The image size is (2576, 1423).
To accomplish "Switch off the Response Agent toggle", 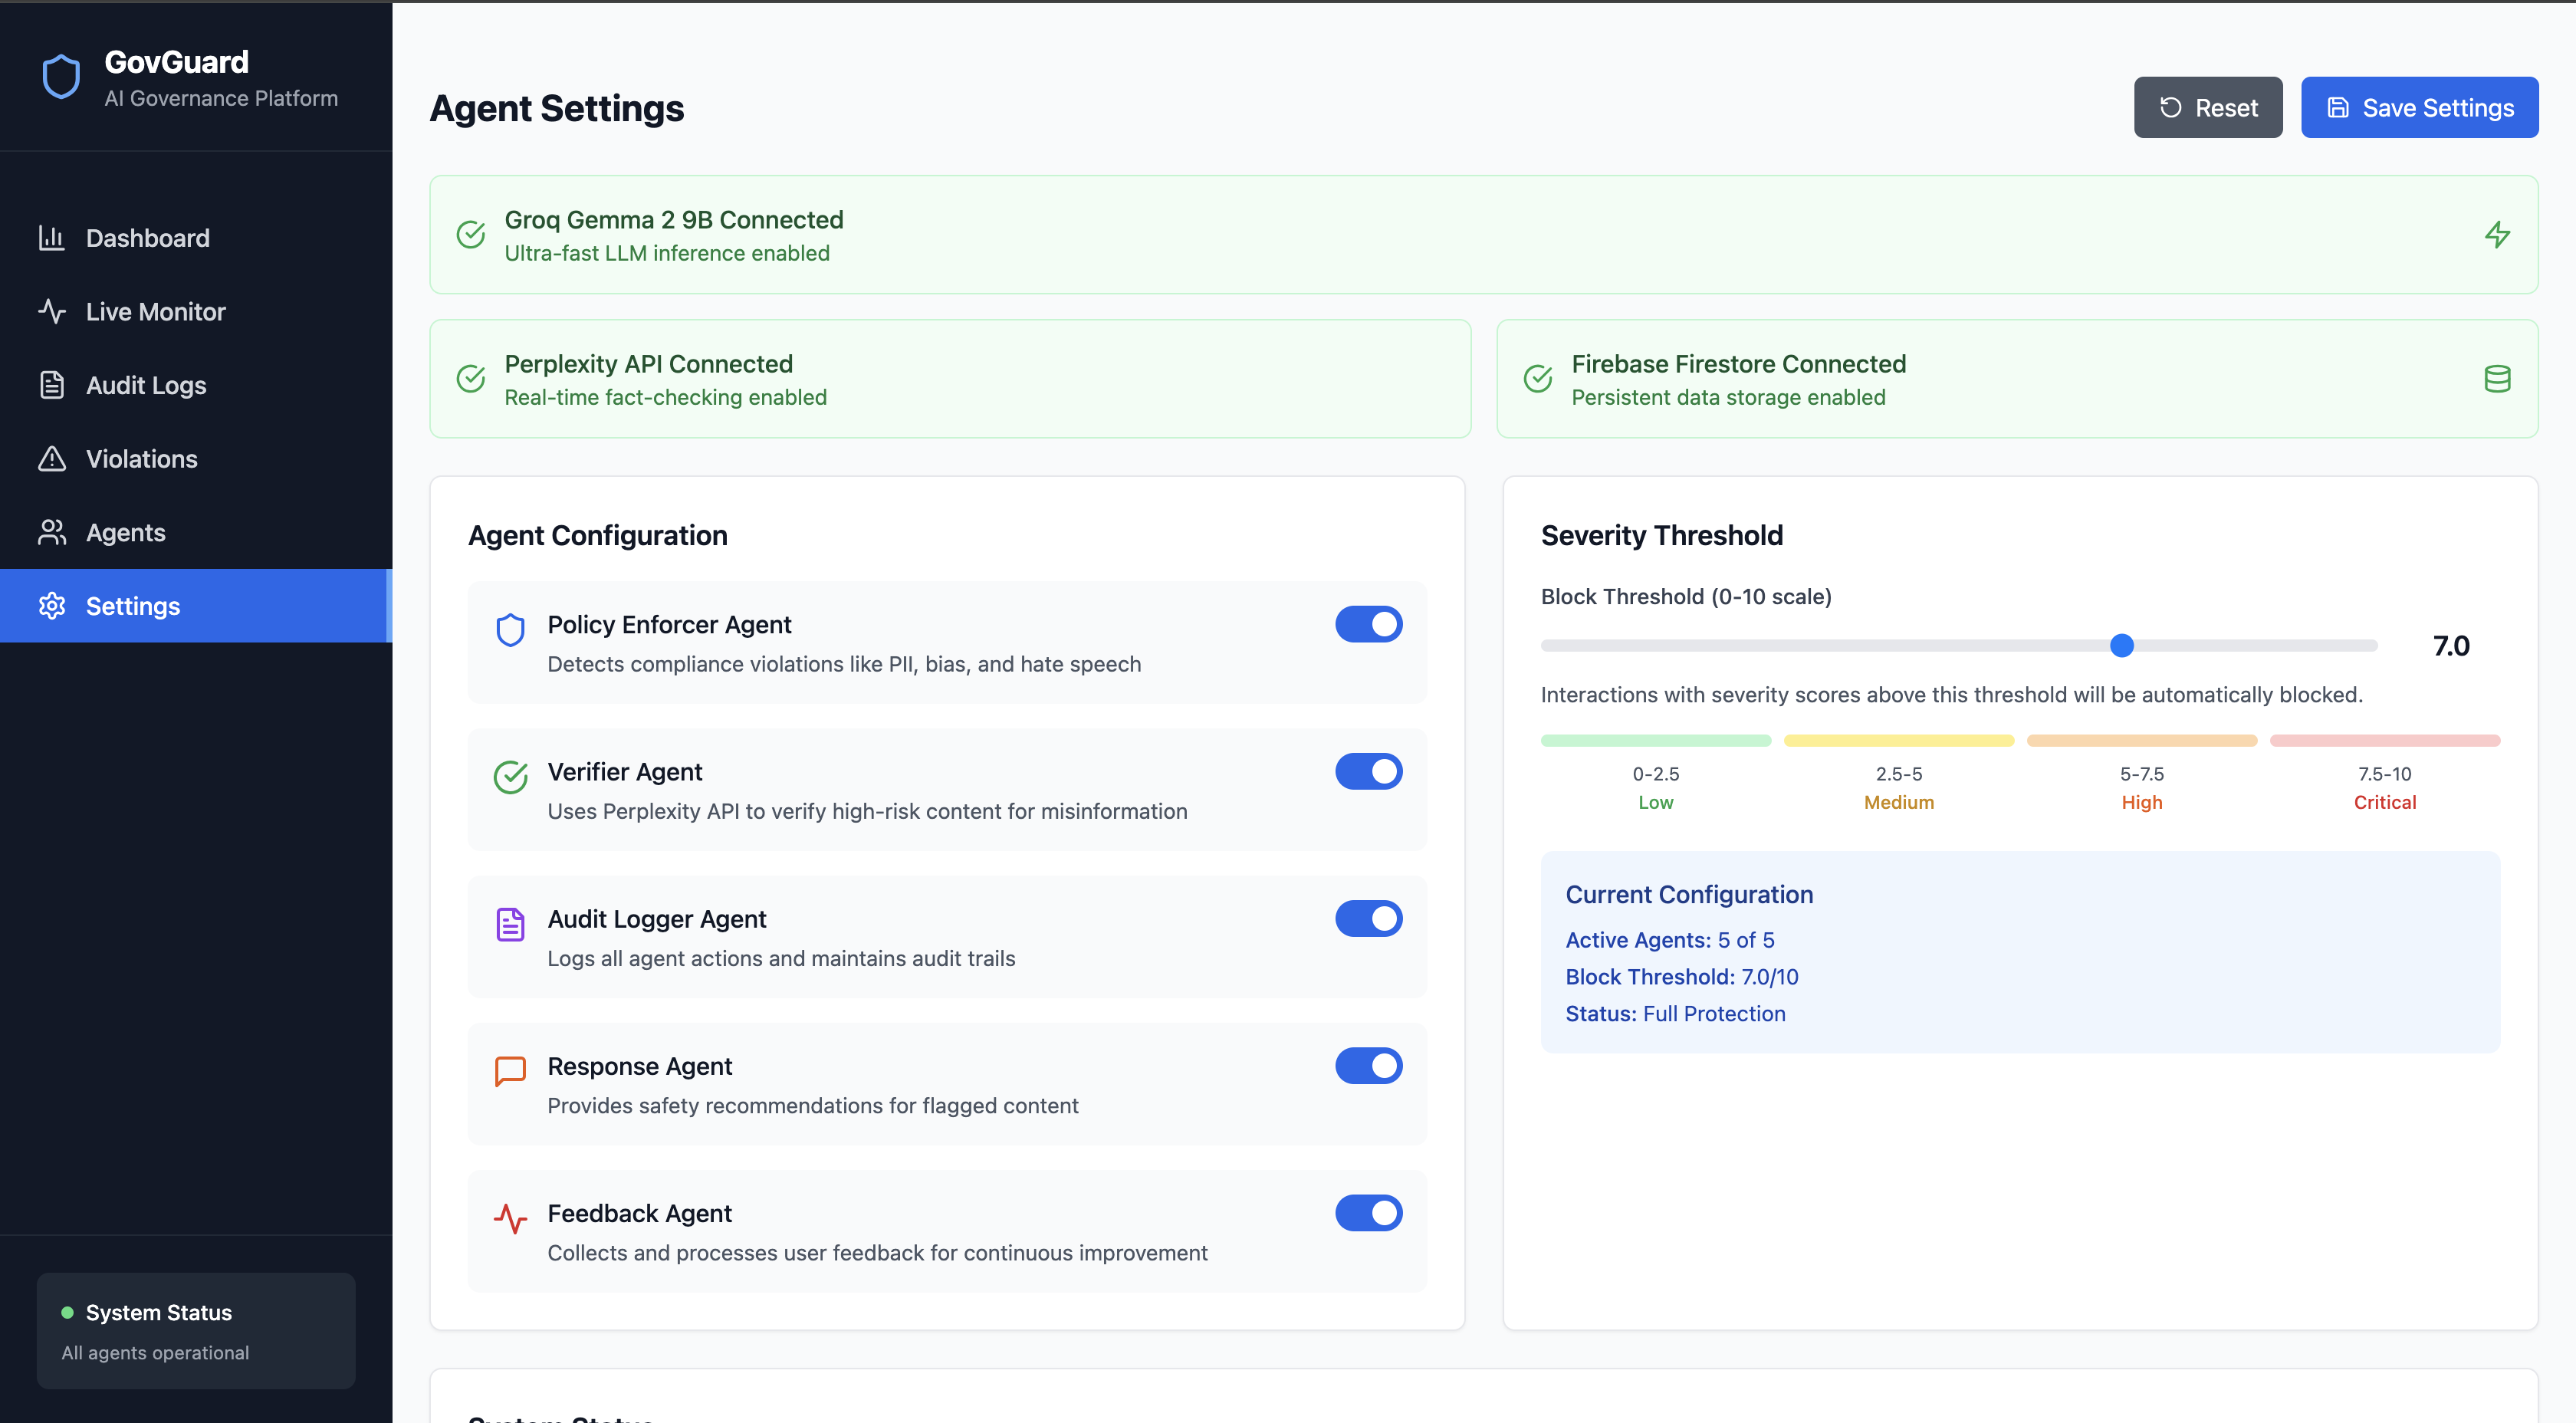I will point(1368,1065).
